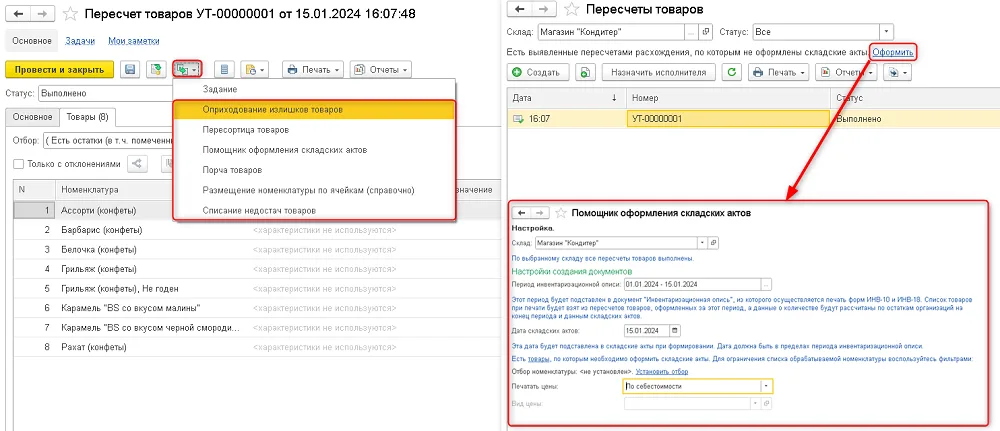1000x431 pixels.
Task: Select the УТ-00000001 number cell
Action: point(728,119)
